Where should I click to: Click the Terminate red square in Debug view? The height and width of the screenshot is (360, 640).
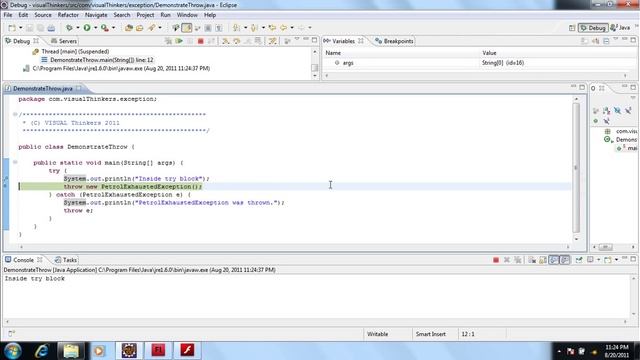(x=200, y=41)
